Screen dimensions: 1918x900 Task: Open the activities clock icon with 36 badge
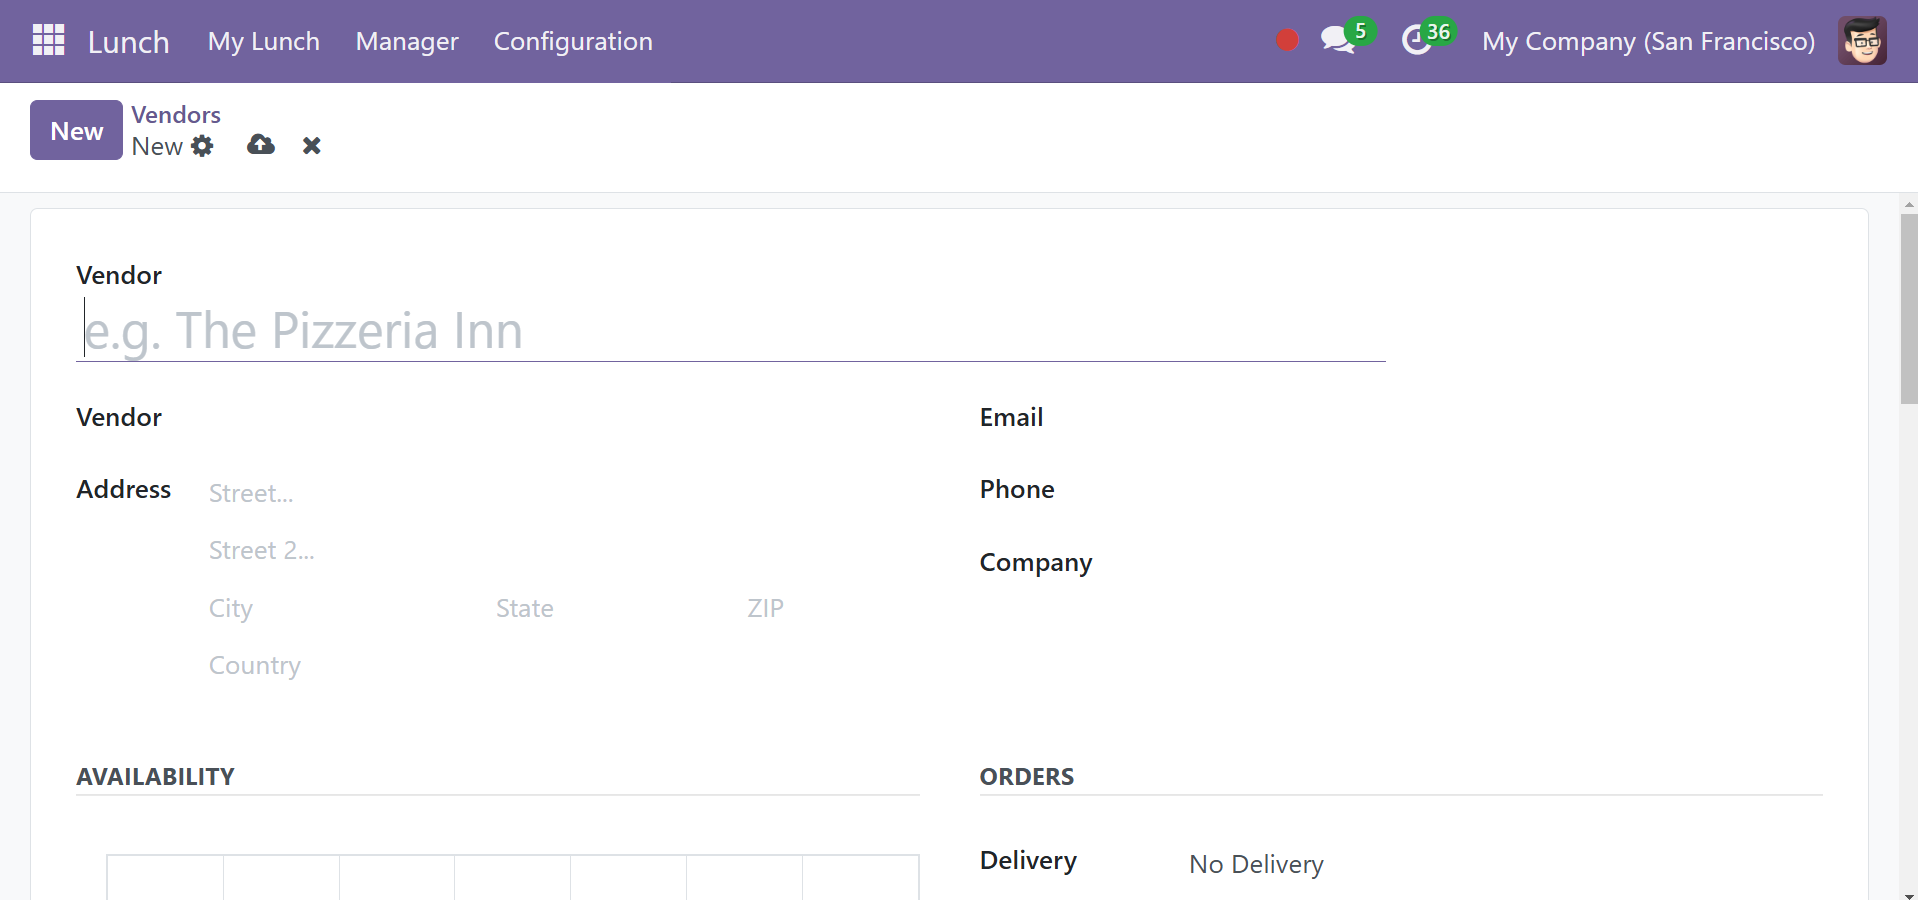(x=1427, y=39)
